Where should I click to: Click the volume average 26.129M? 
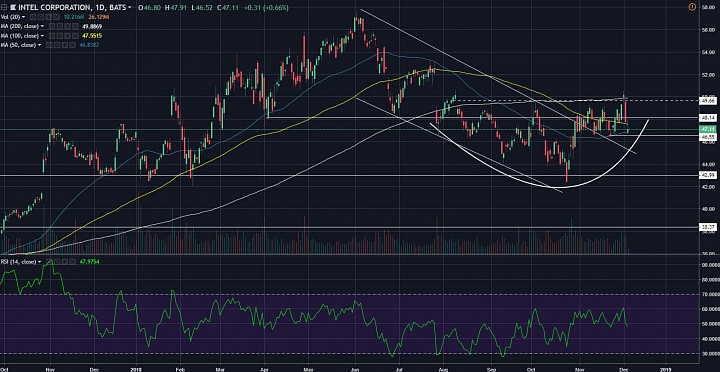click(99, 17)
